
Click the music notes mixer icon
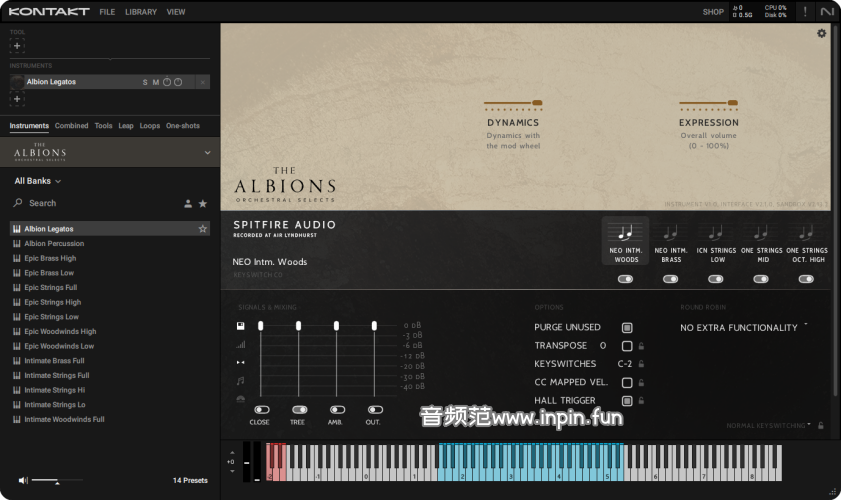240,381
